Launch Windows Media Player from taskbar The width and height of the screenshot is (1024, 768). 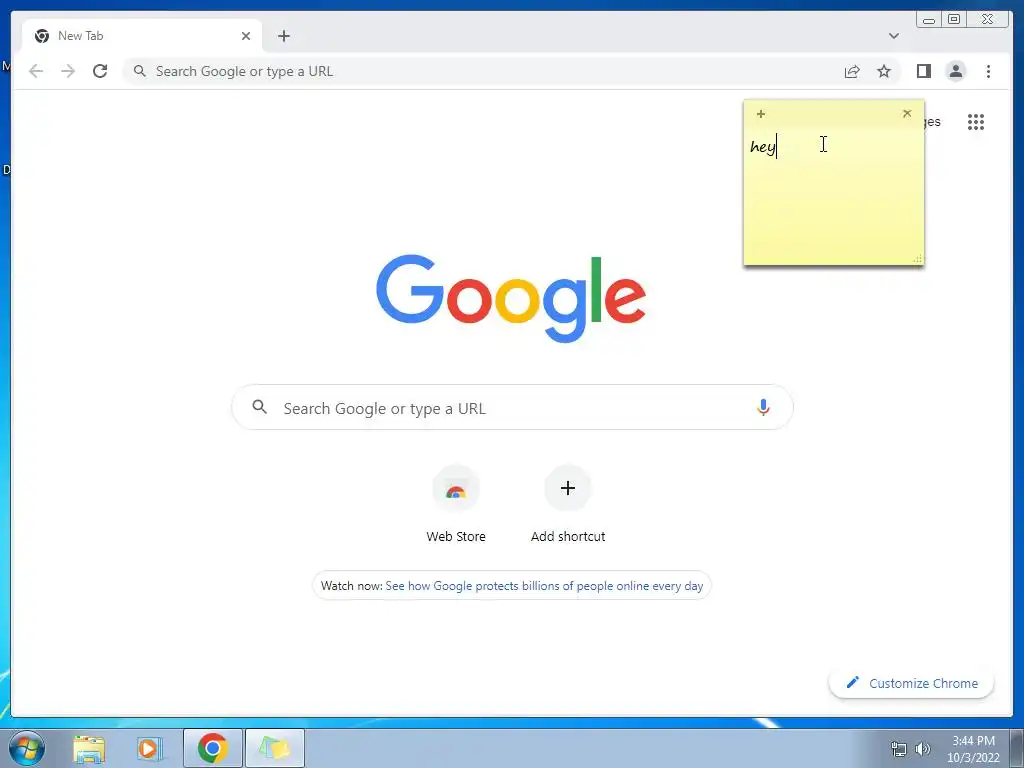(149, 748)
